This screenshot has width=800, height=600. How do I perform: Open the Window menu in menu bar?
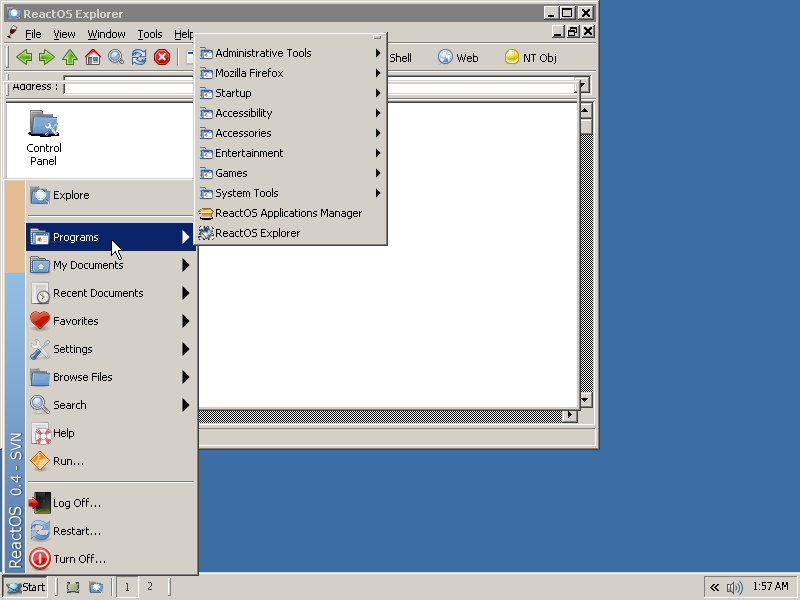point(106,34)
